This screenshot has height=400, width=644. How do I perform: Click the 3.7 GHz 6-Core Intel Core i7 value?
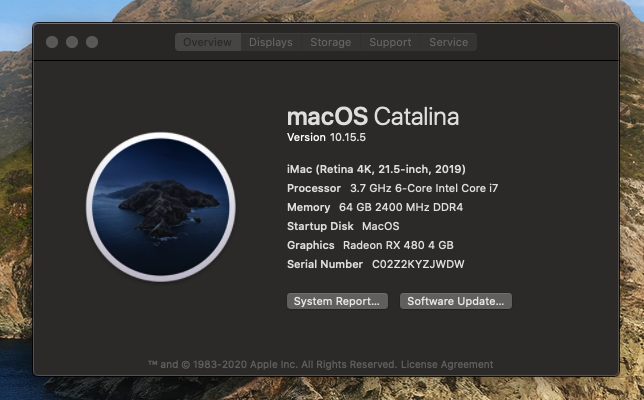[x=424, y=188]
